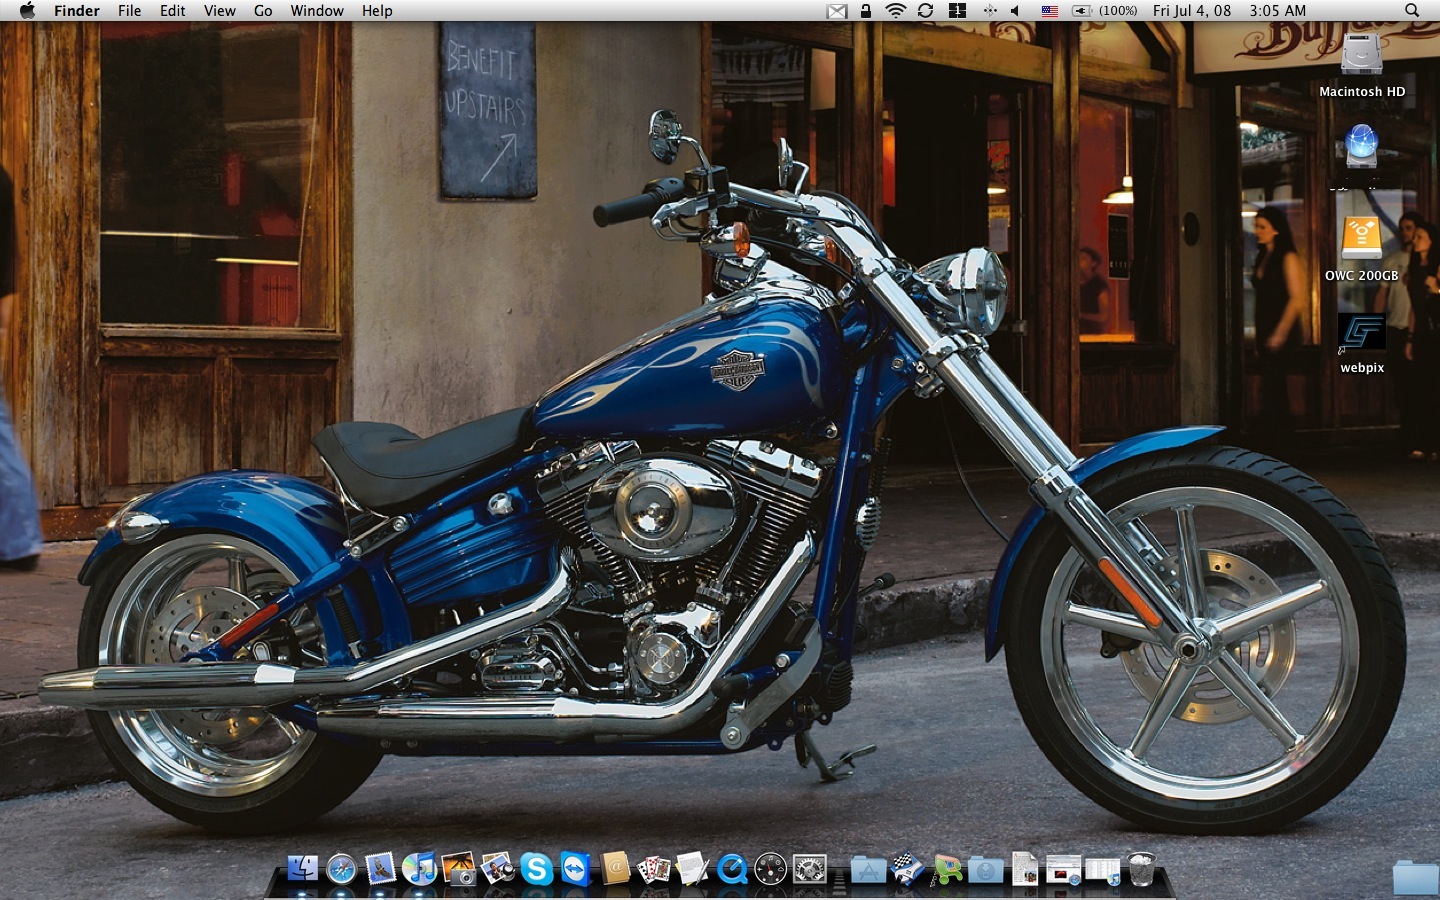Screen dimensions: 1440x900
Task: Open the Mail stamp icon in the Dock
Action: tap(380, 869)
